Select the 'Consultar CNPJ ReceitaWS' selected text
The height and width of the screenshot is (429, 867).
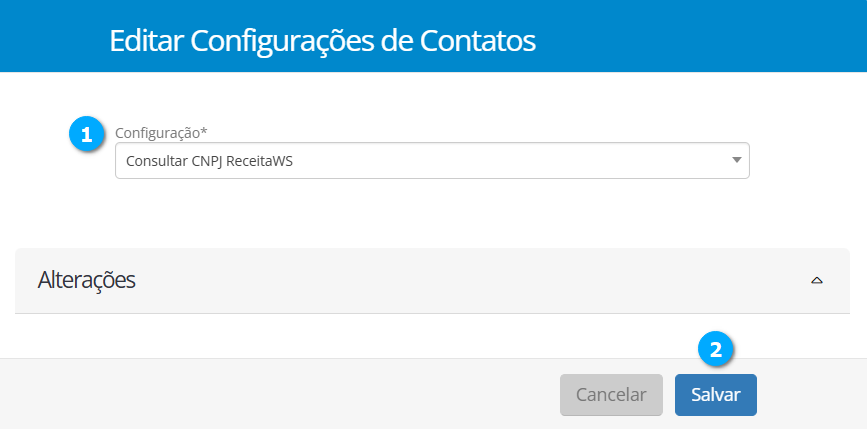click(x=209, y=160)
